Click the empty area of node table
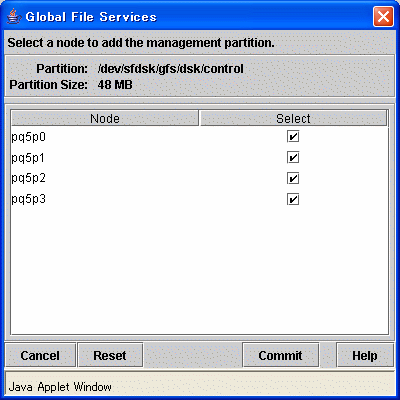 pyautogui.click(x=199, y=270)
